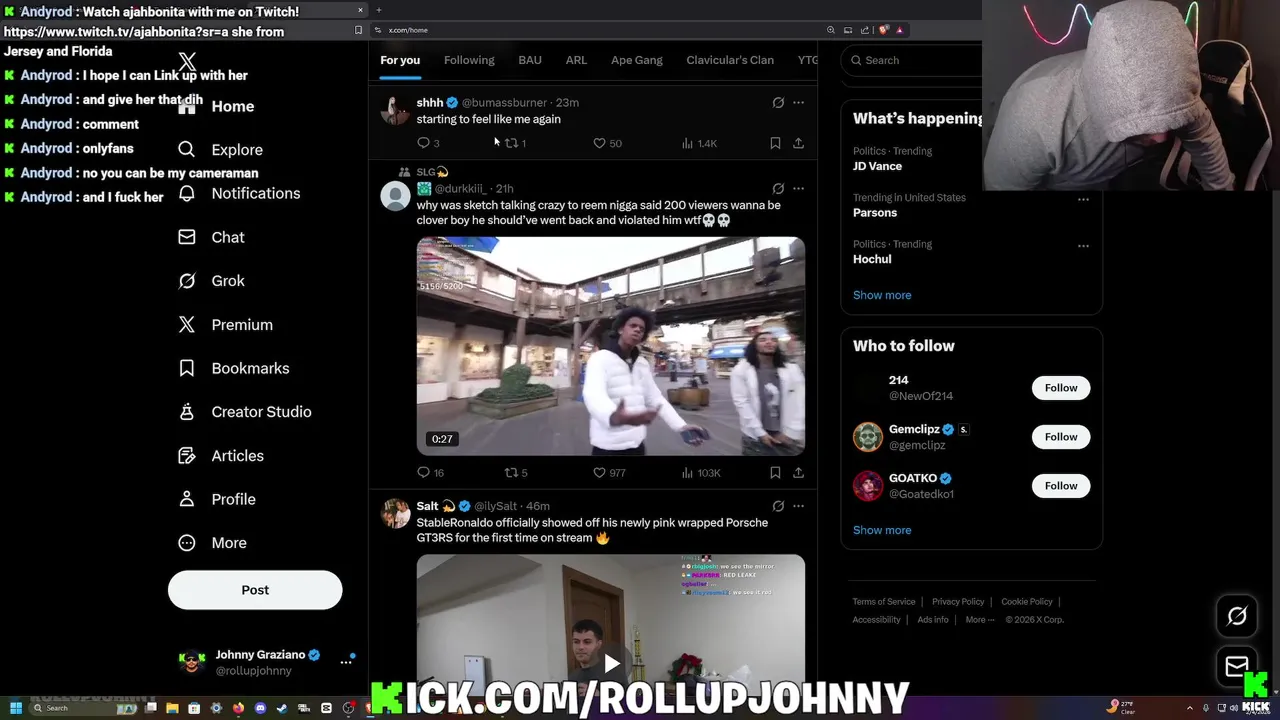Image resolution: width=1280 pixels, height=720 pixels.
Task: Switch to the BAU tab
Action: click(x=530, y=60)
